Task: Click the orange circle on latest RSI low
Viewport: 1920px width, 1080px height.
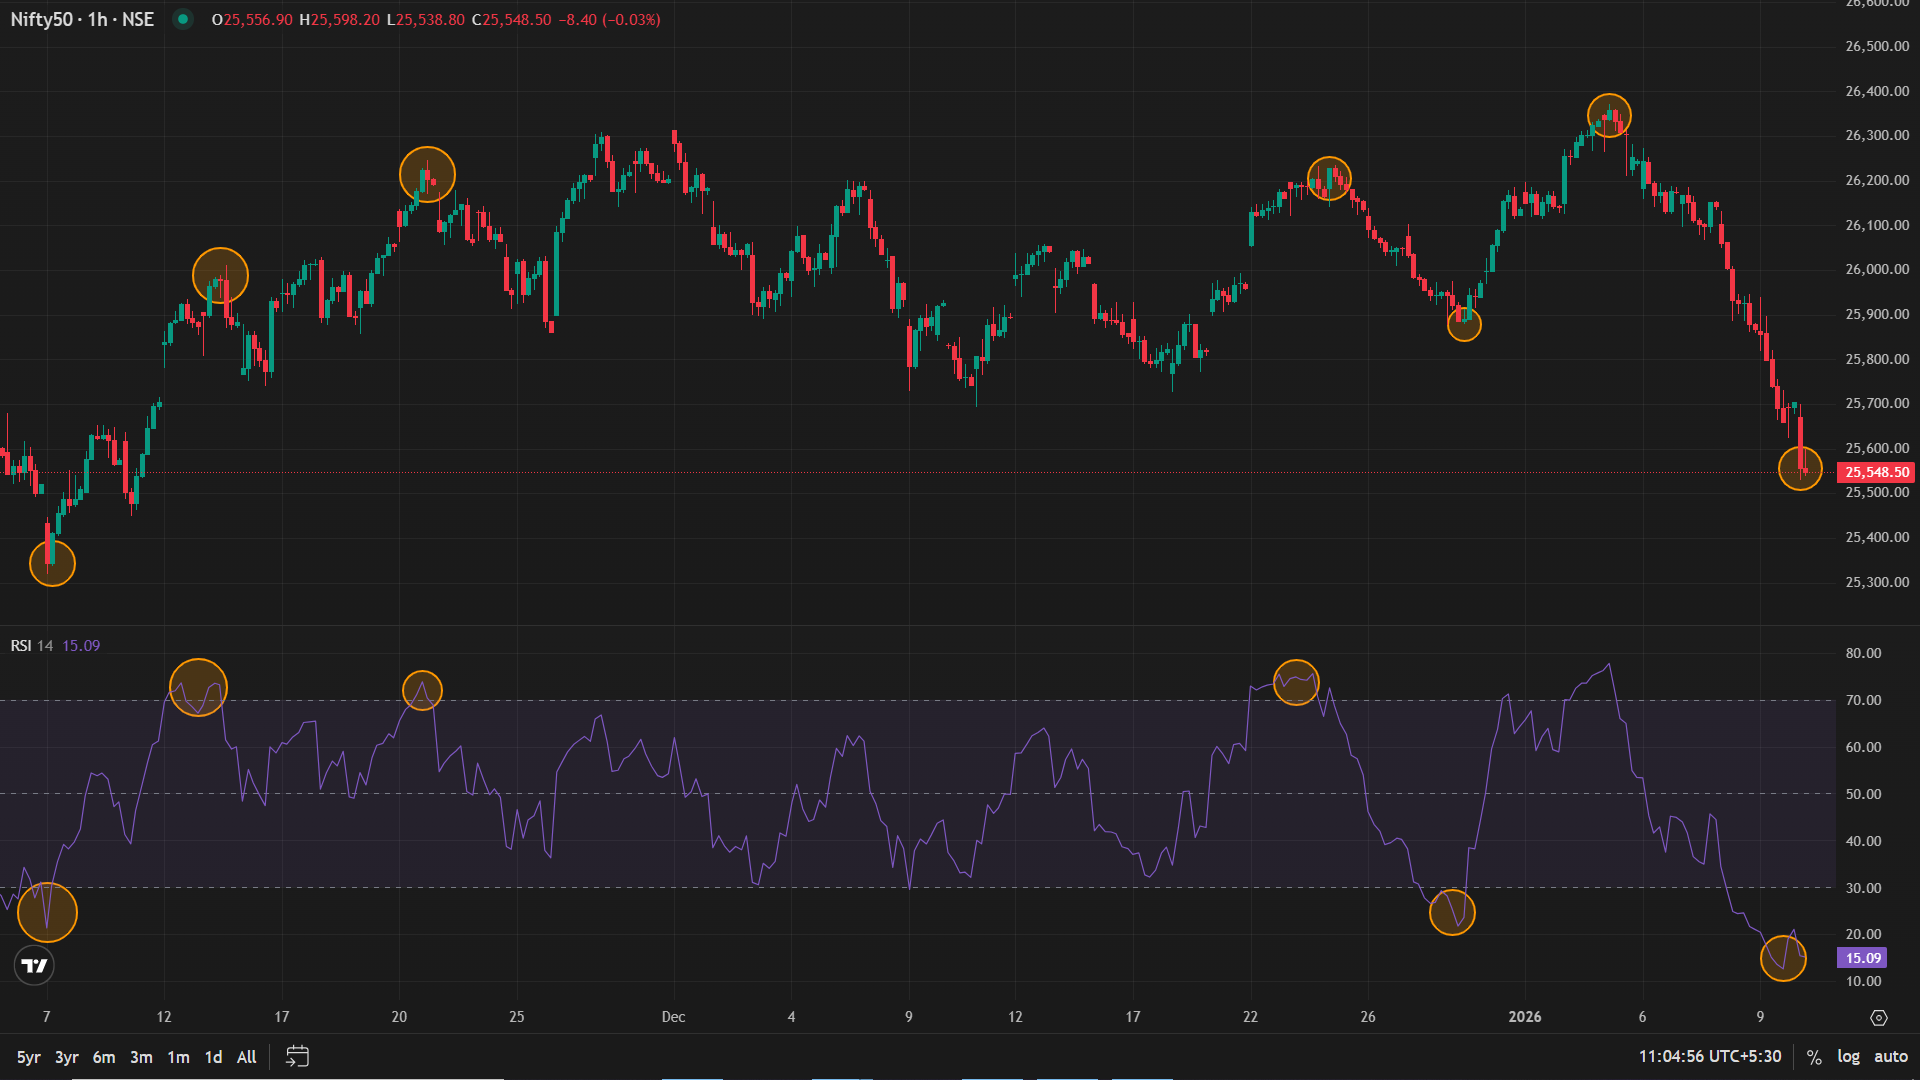Action: tap(1783, 958)
